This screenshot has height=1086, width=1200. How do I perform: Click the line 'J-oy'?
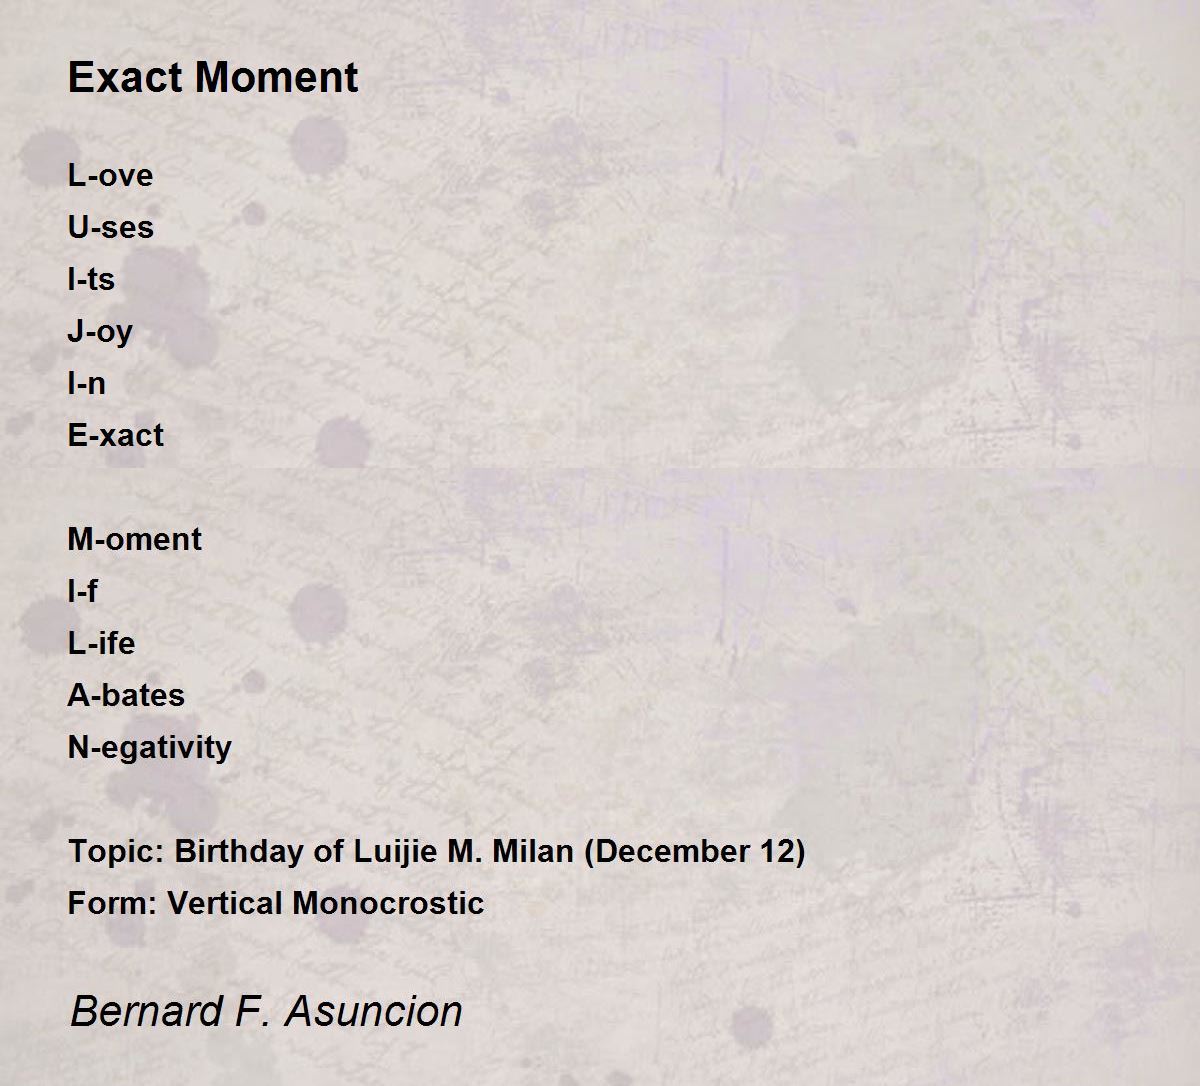(100, 331)
